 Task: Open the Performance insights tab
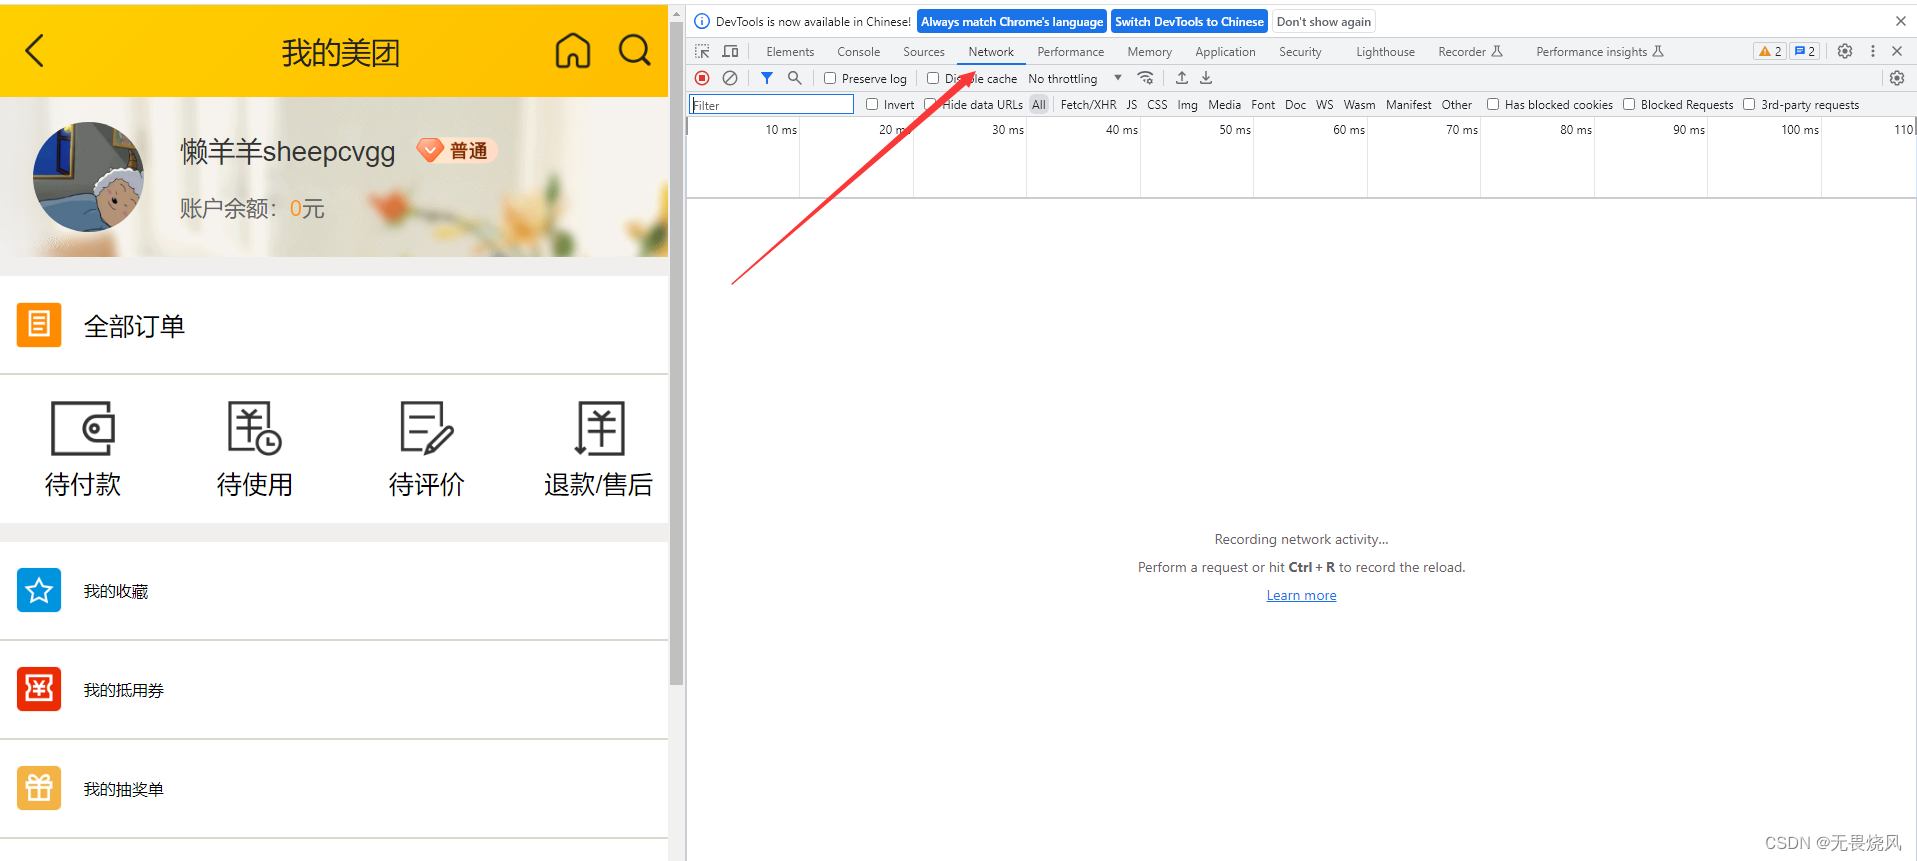[1600, 52]
